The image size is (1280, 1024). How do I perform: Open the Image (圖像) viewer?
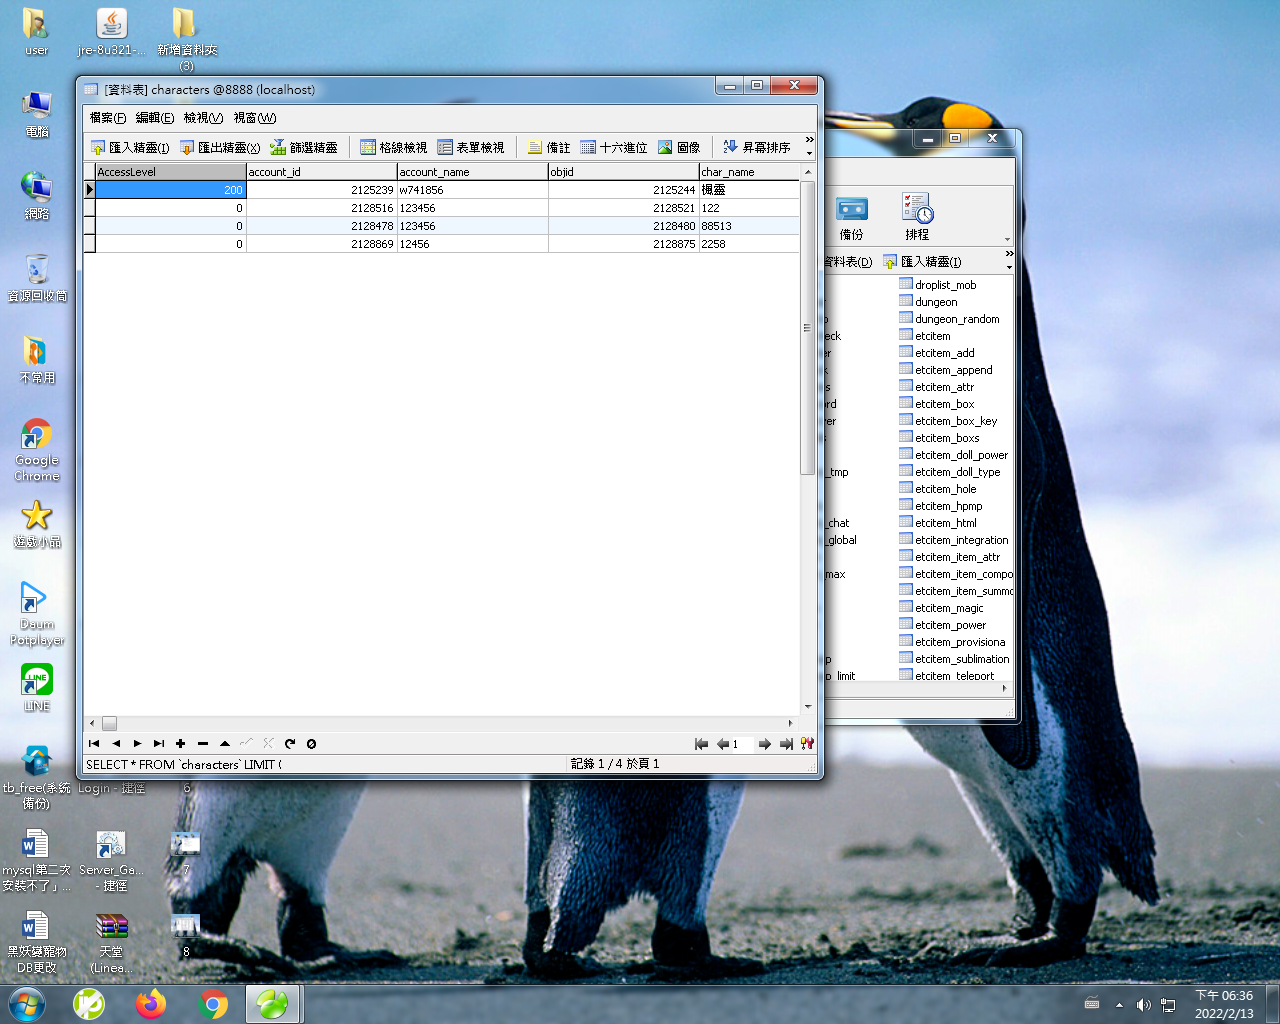pyautogui.click(x=679, y=147)
